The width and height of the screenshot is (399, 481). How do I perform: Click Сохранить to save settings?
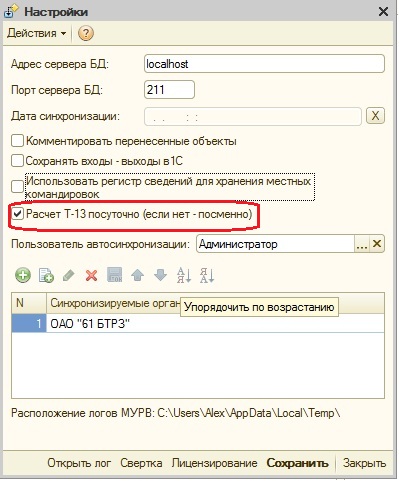pos(297,463)
